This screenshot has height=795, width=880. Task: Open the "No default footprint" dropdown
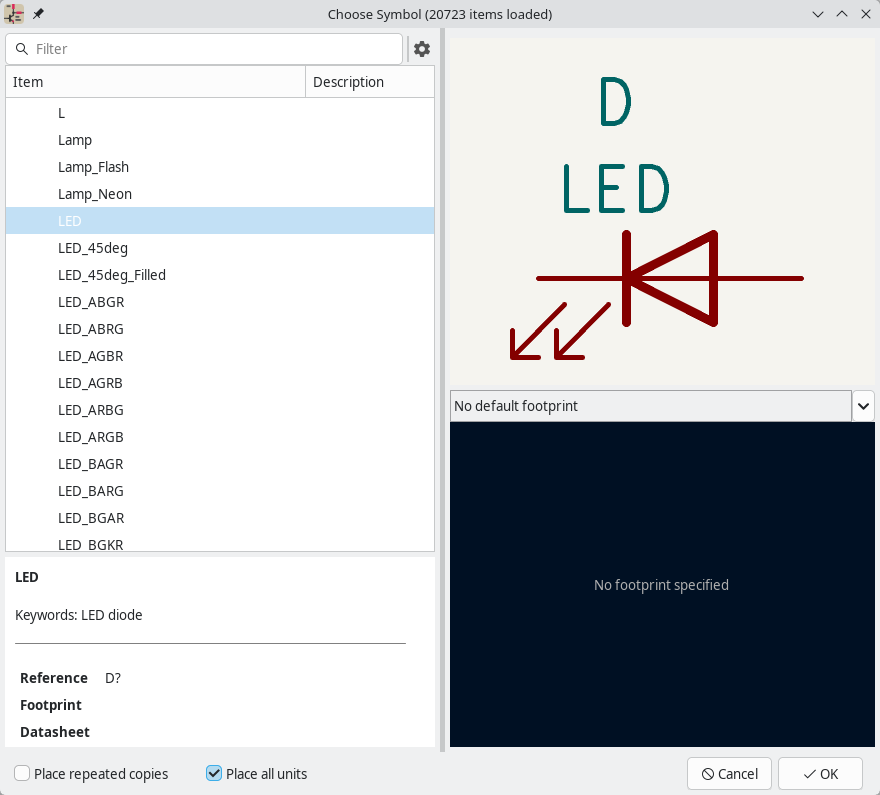862,406
